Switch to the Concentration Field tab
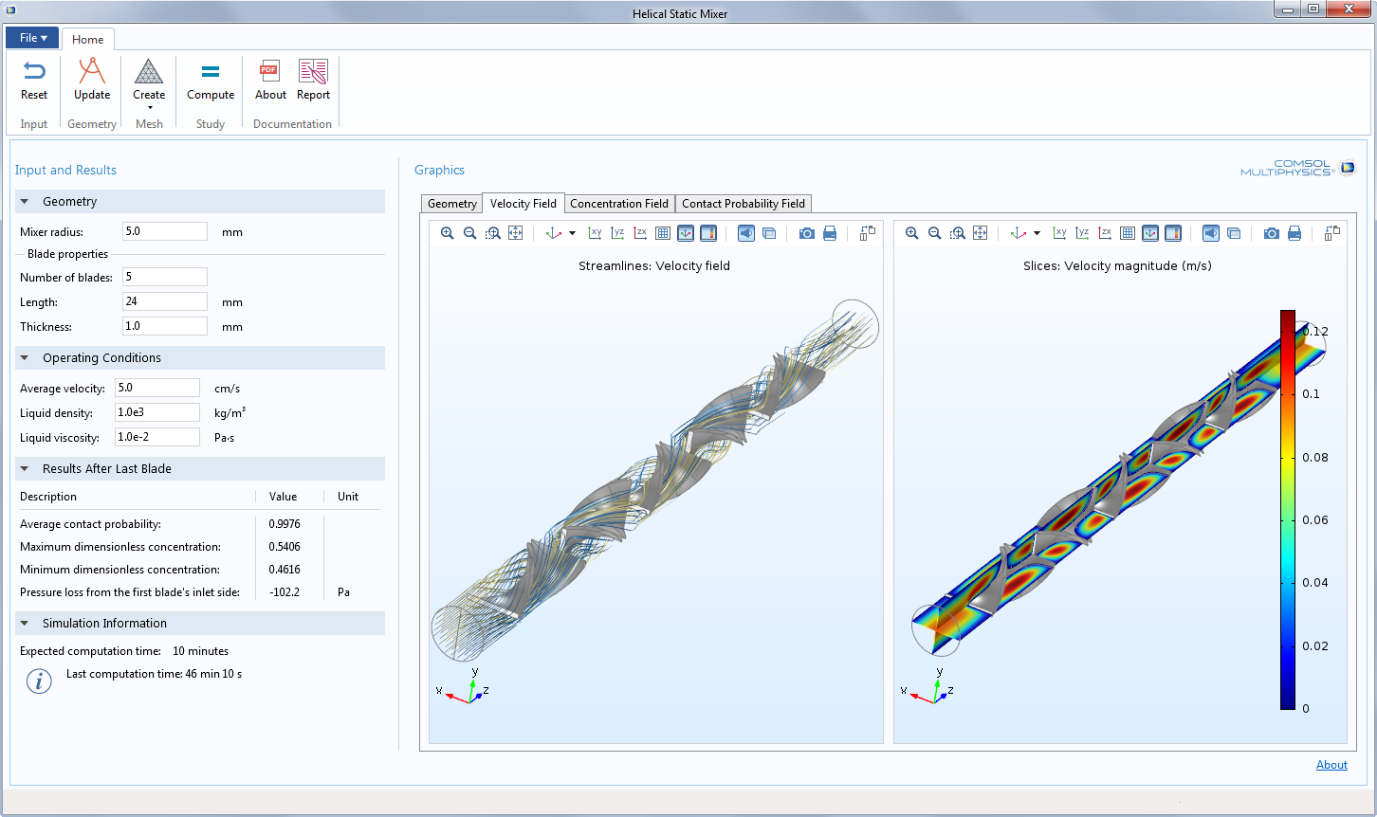1377x817 pixels. [619, 203]
